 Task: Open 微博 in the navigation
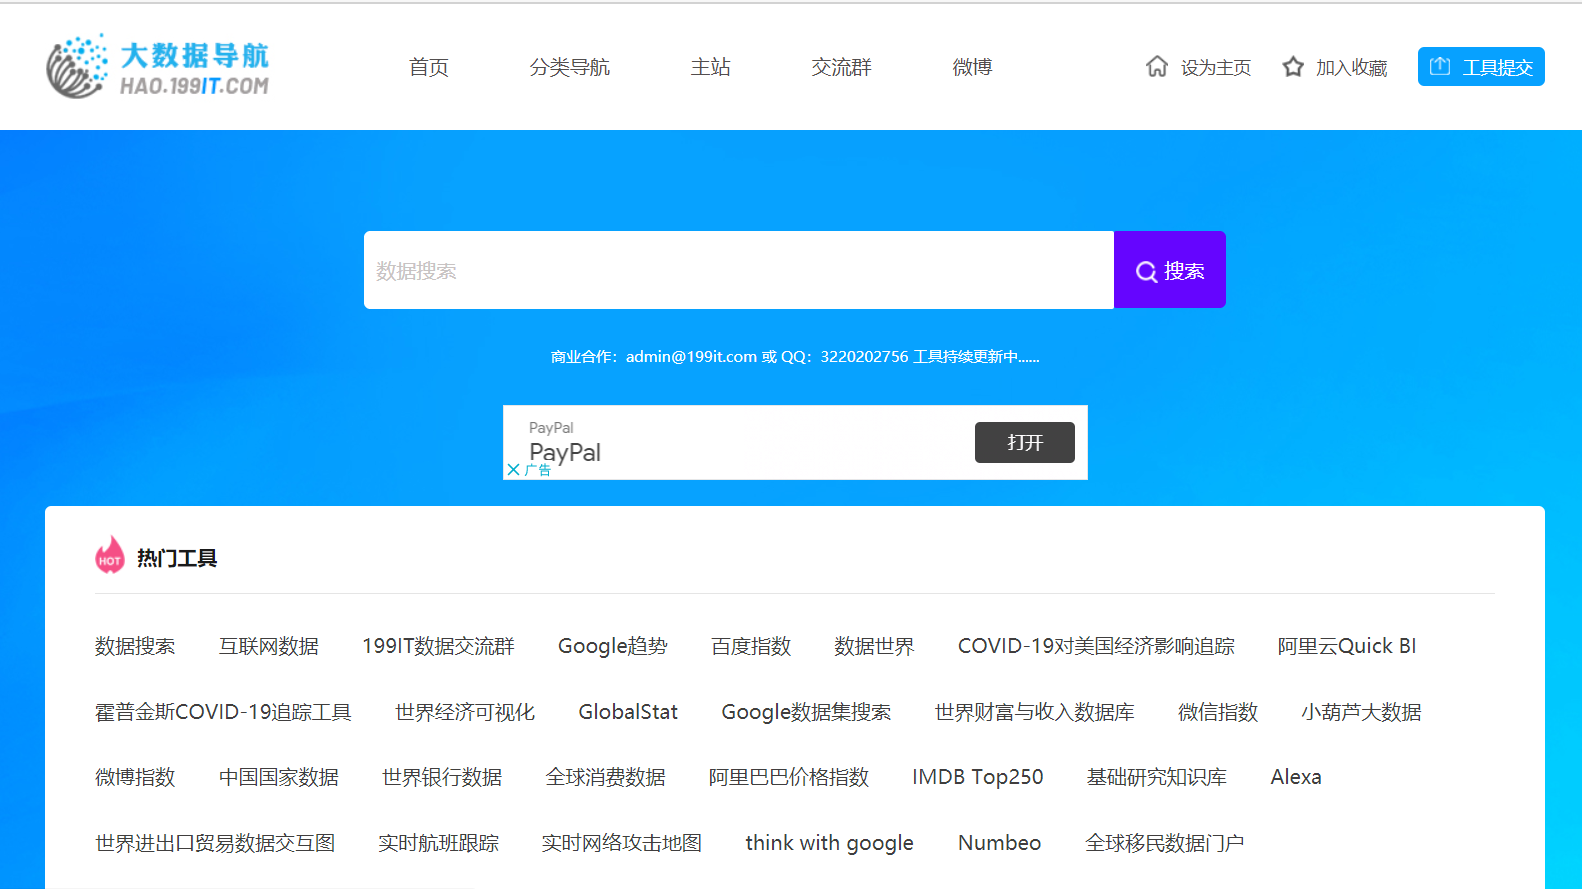pyautogui.click(x=973, y=67)
